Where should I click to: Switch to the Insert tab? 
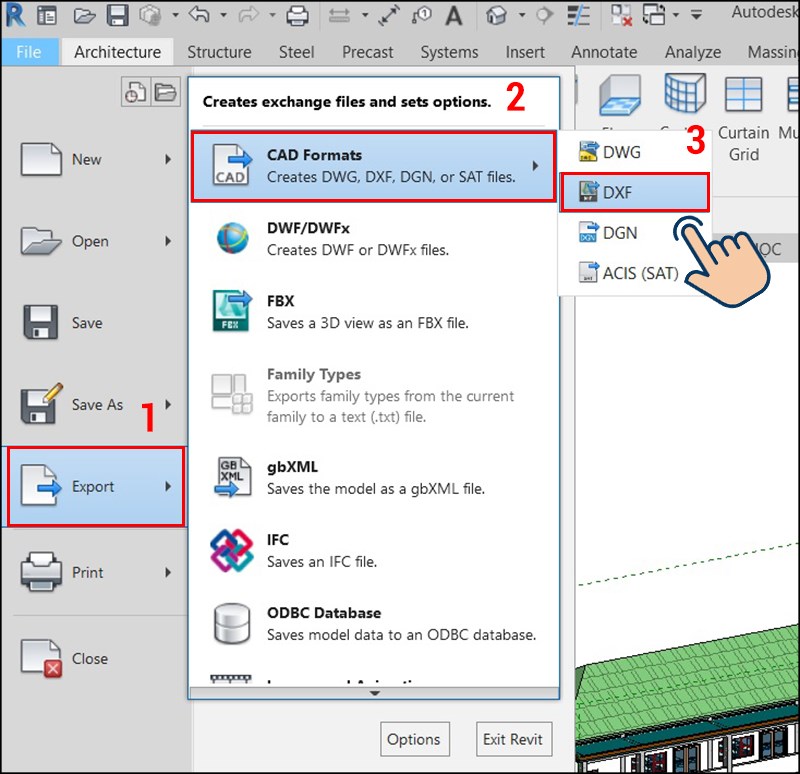tap(525, 52)
